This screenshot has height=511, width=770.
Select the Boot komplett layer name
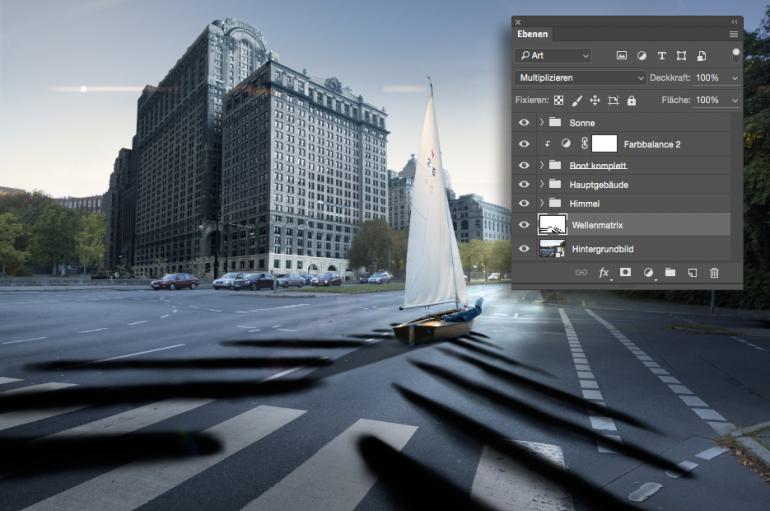[598, 165]
